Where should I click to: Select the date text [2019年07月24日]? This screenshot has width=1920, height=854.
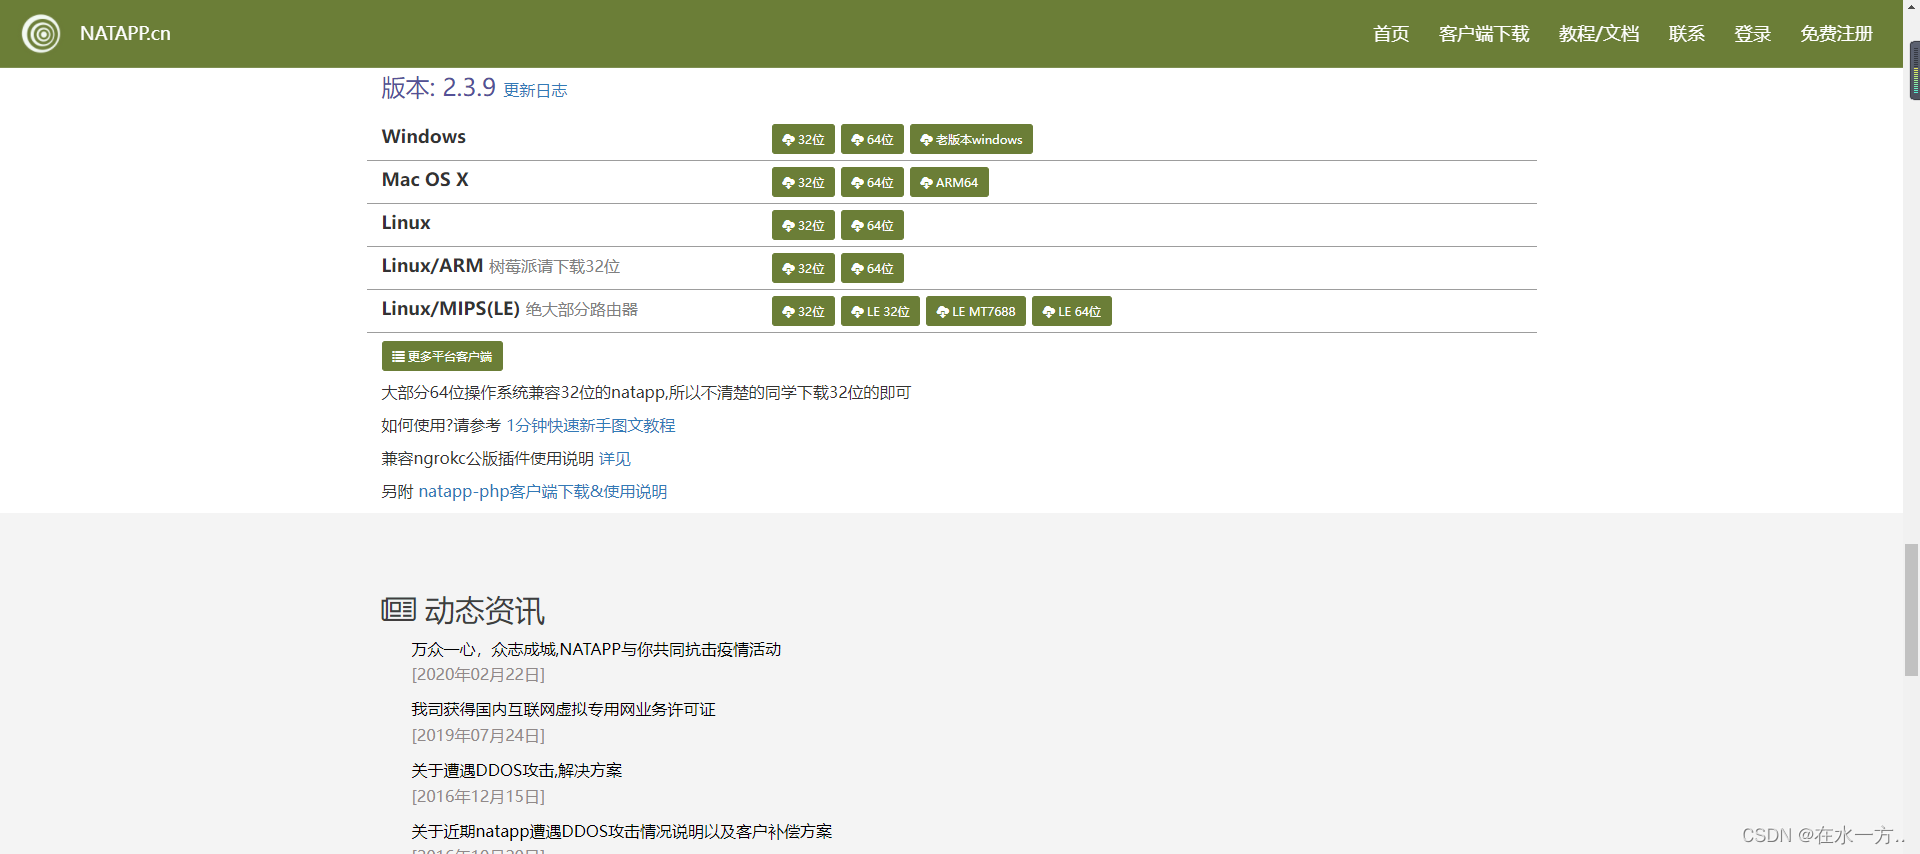[478, 736]
